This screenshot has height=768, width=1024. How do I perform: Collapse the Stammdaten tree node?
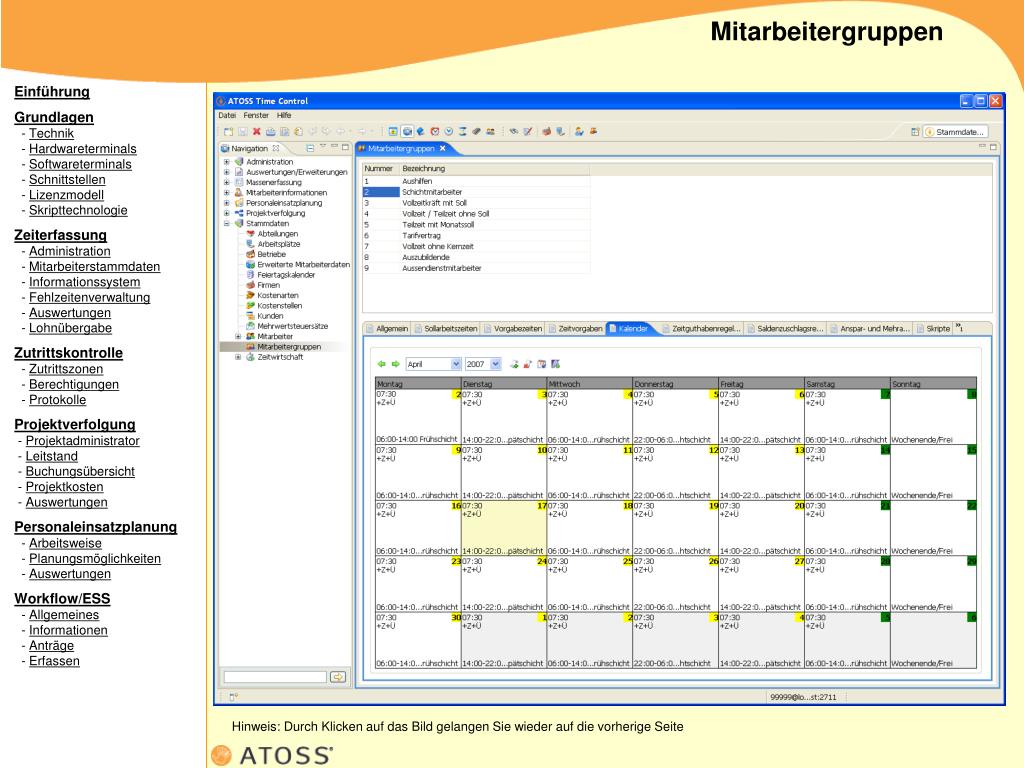(x=227, y=223)
